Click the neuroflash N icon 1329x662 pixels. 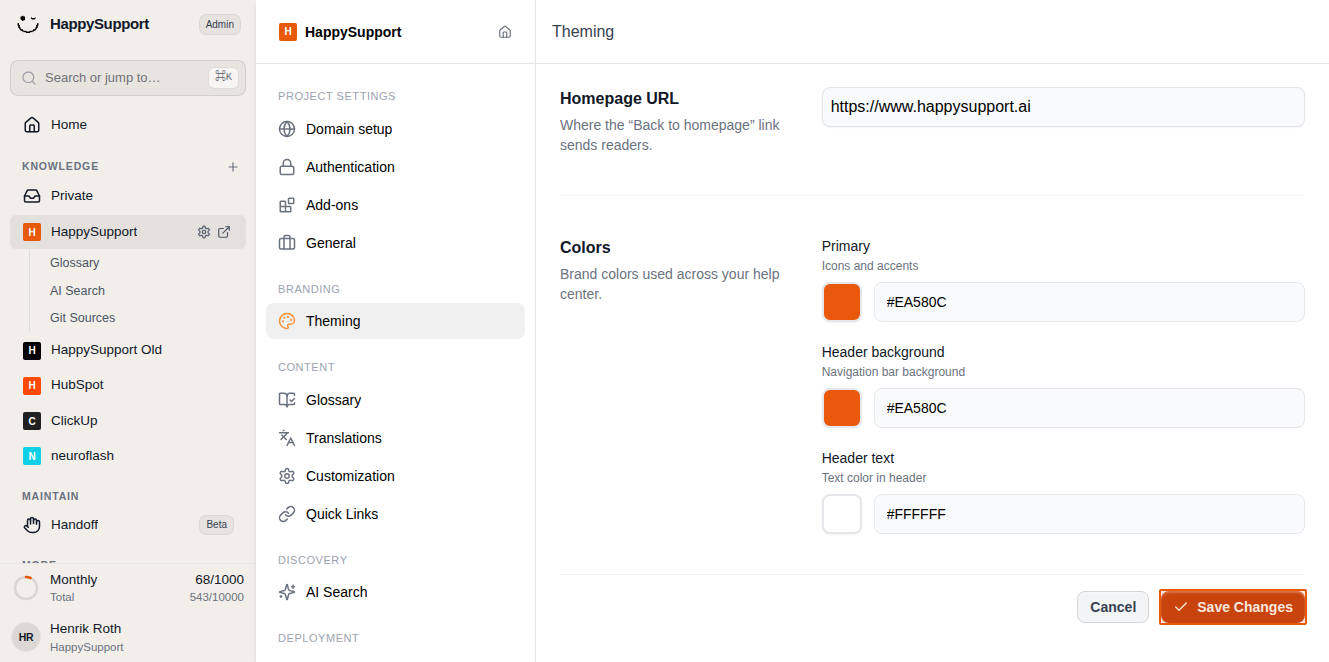[32, 456]
